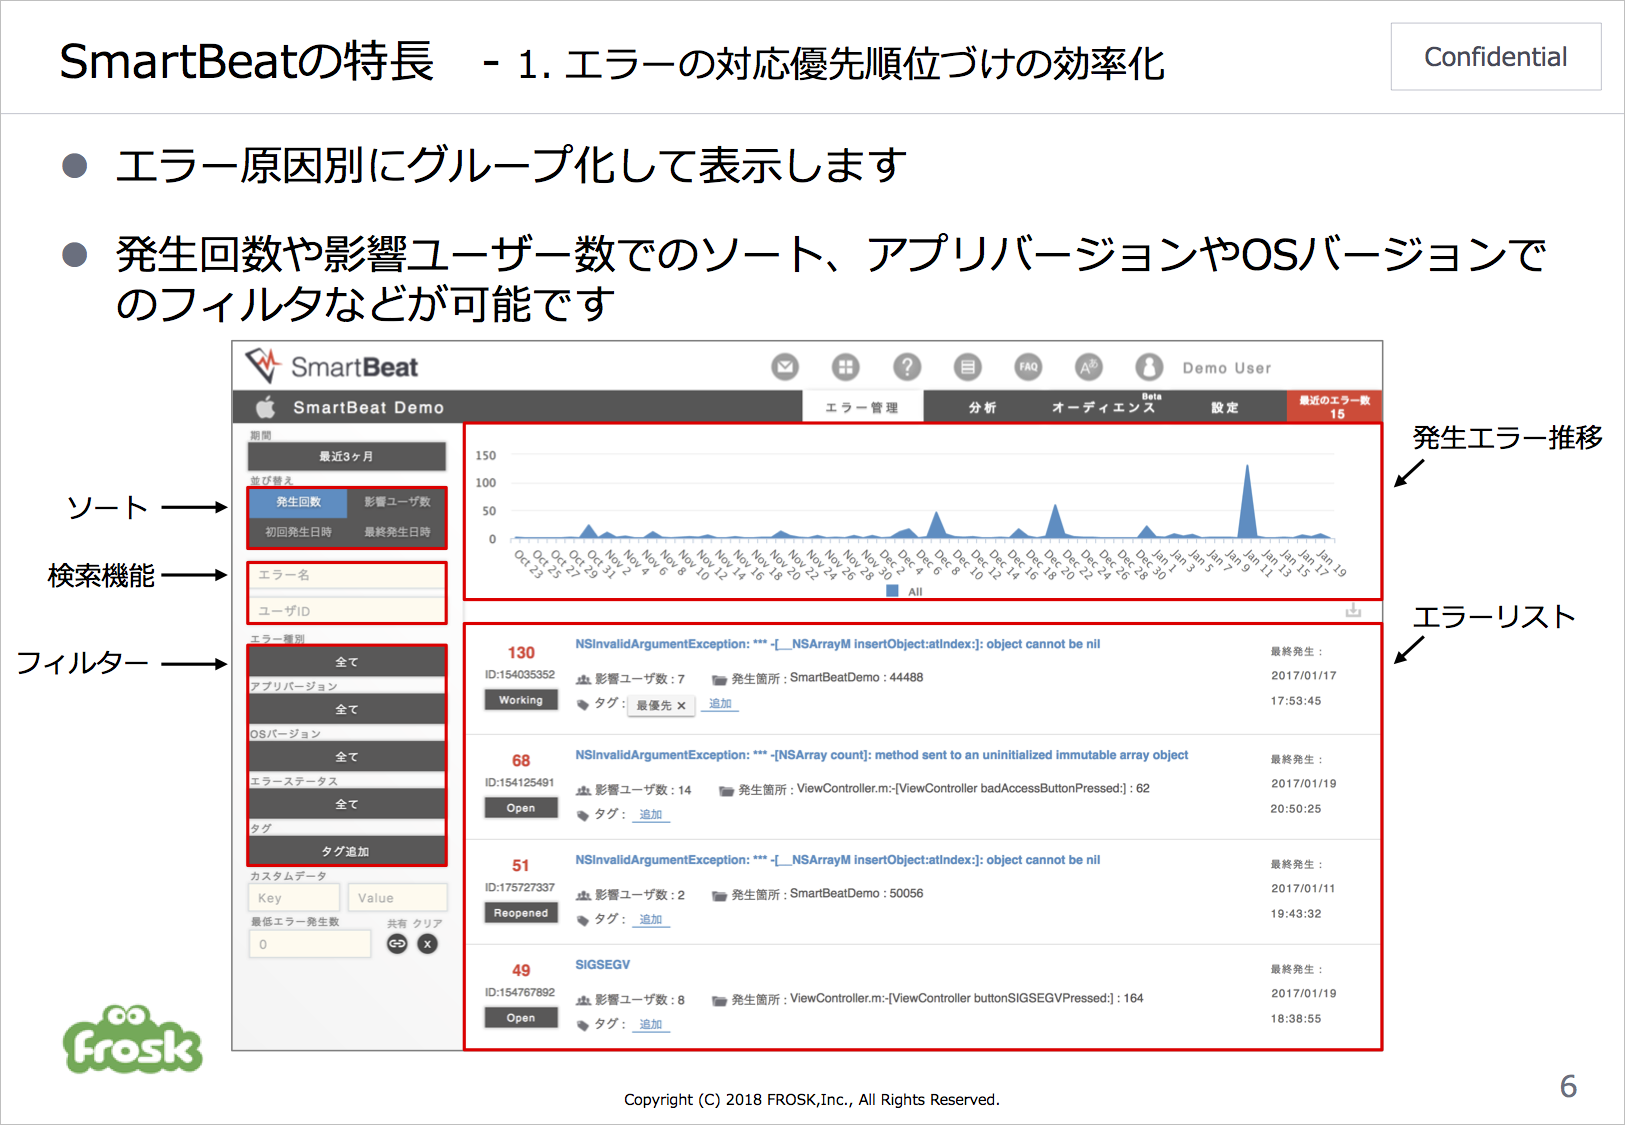Open the 最近のエラー数 15 badge
The image size is (1625, 1125).
tap(1335, 406)
